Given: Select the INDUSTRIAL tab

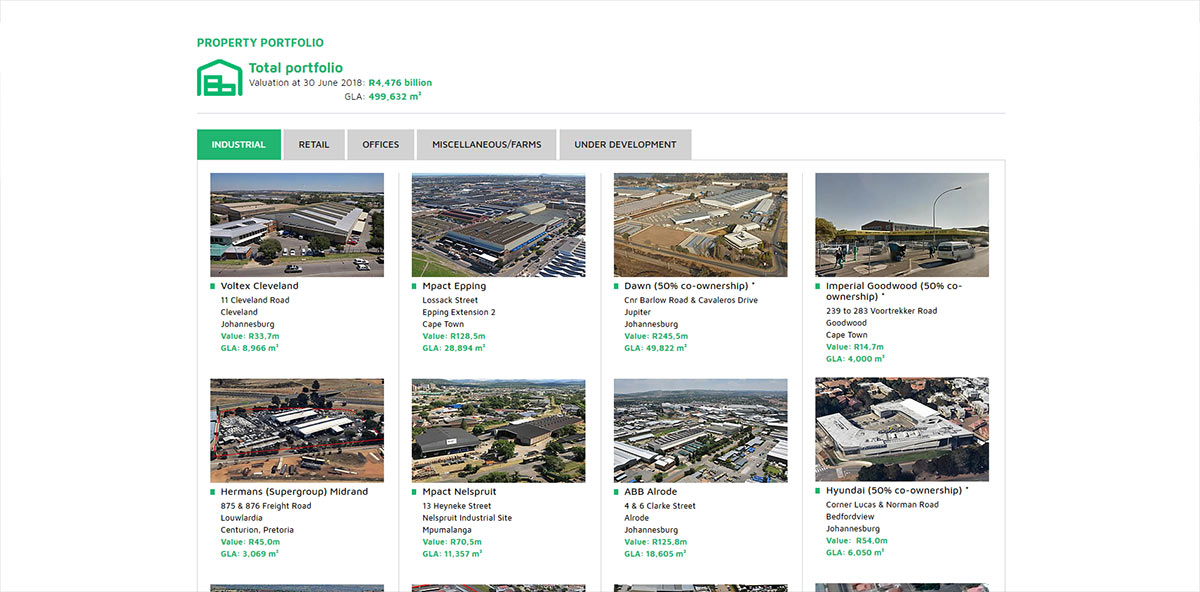Looking at the screenshot, I should tap(239, 144).
